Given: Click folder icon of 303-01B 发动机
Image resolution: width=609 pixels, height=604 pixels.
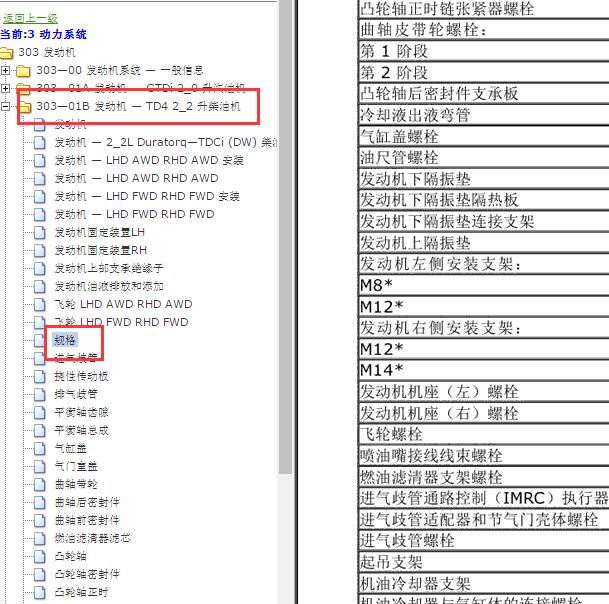Looking at the screenshot, I should (24, 106).
